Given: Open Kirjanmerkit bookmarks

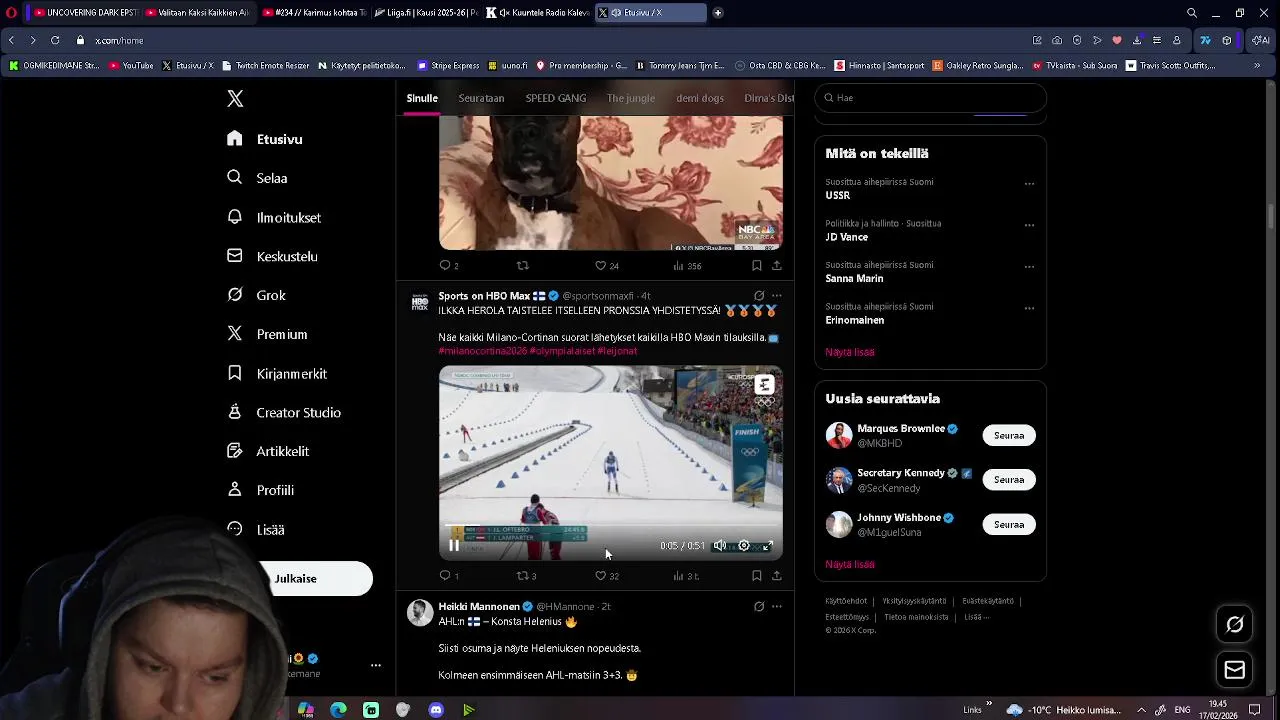Looking at the screenshot, I should pos(277,373).
